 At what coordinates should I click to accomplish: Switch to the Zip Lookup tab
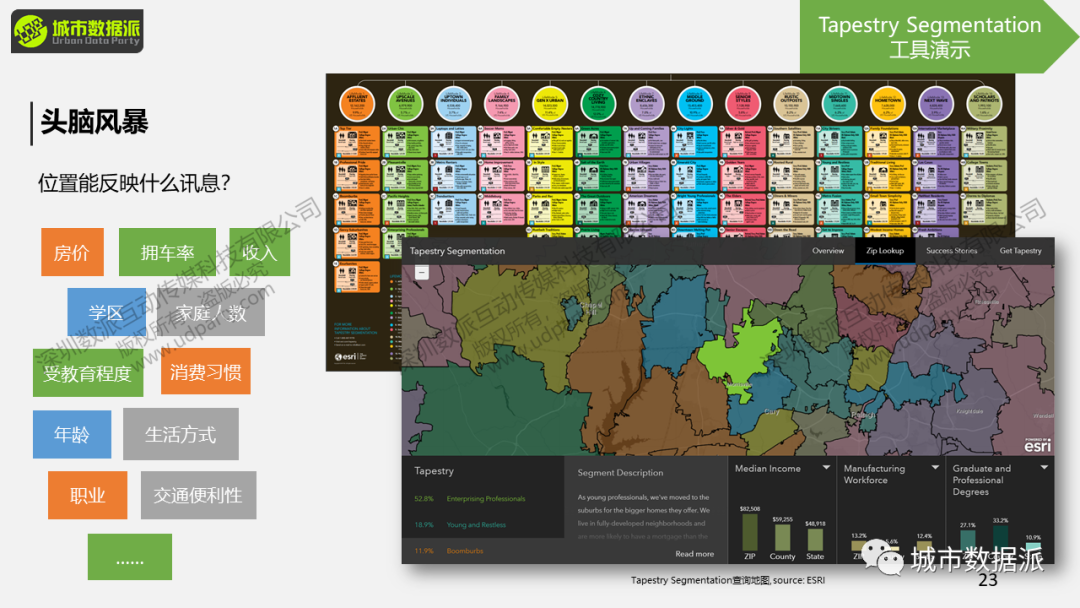point(884,251)
